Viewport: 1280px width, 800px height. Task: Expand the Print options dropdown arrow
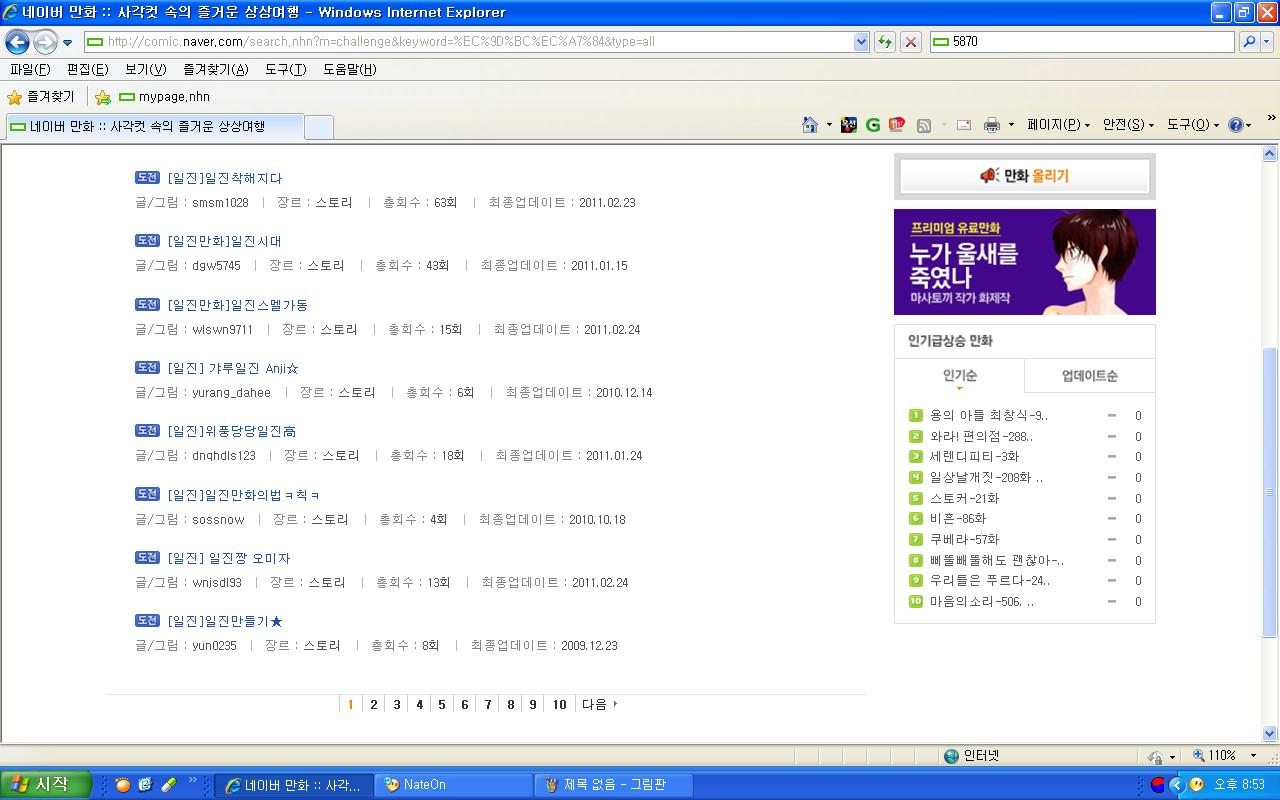click(1011, 125)
